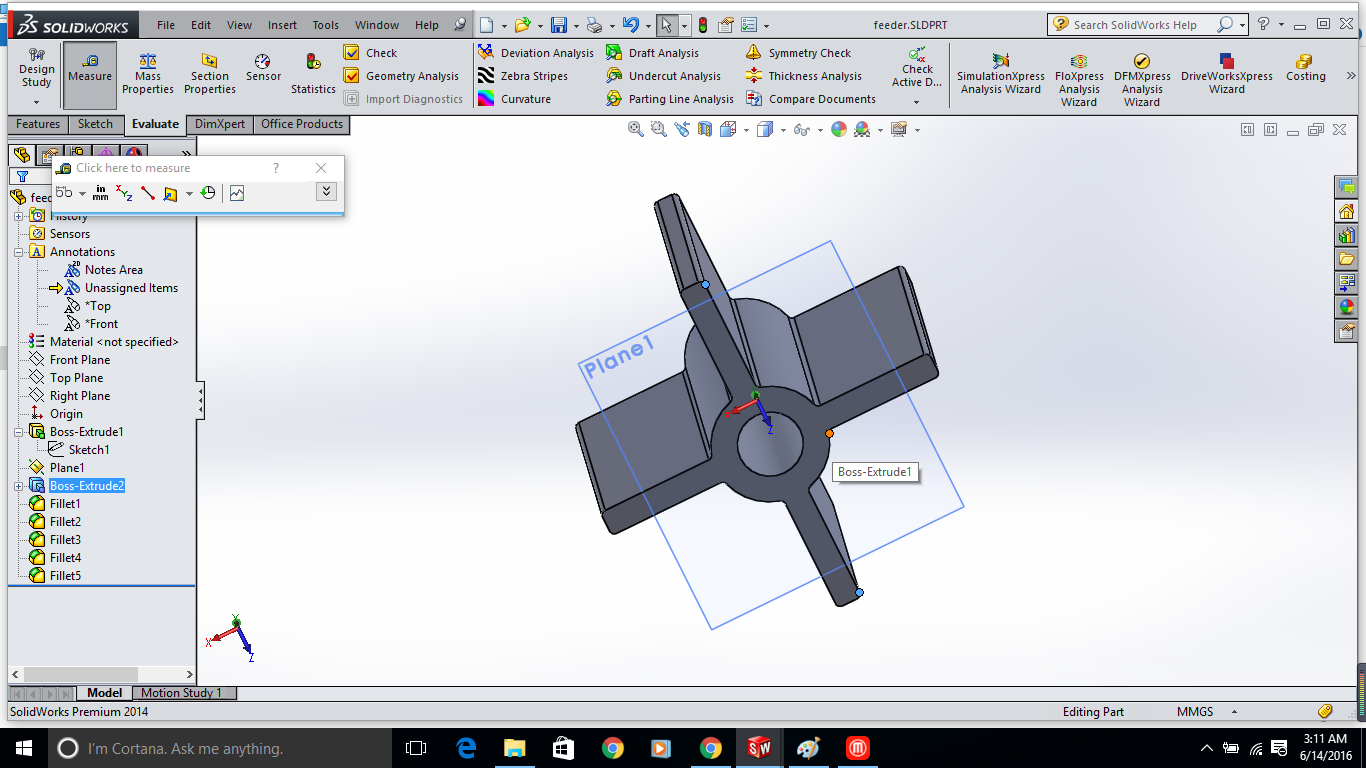Launch SimulationXpress Analysis Wizard
The image size is (1366, 768).
tap(1000, 75)
